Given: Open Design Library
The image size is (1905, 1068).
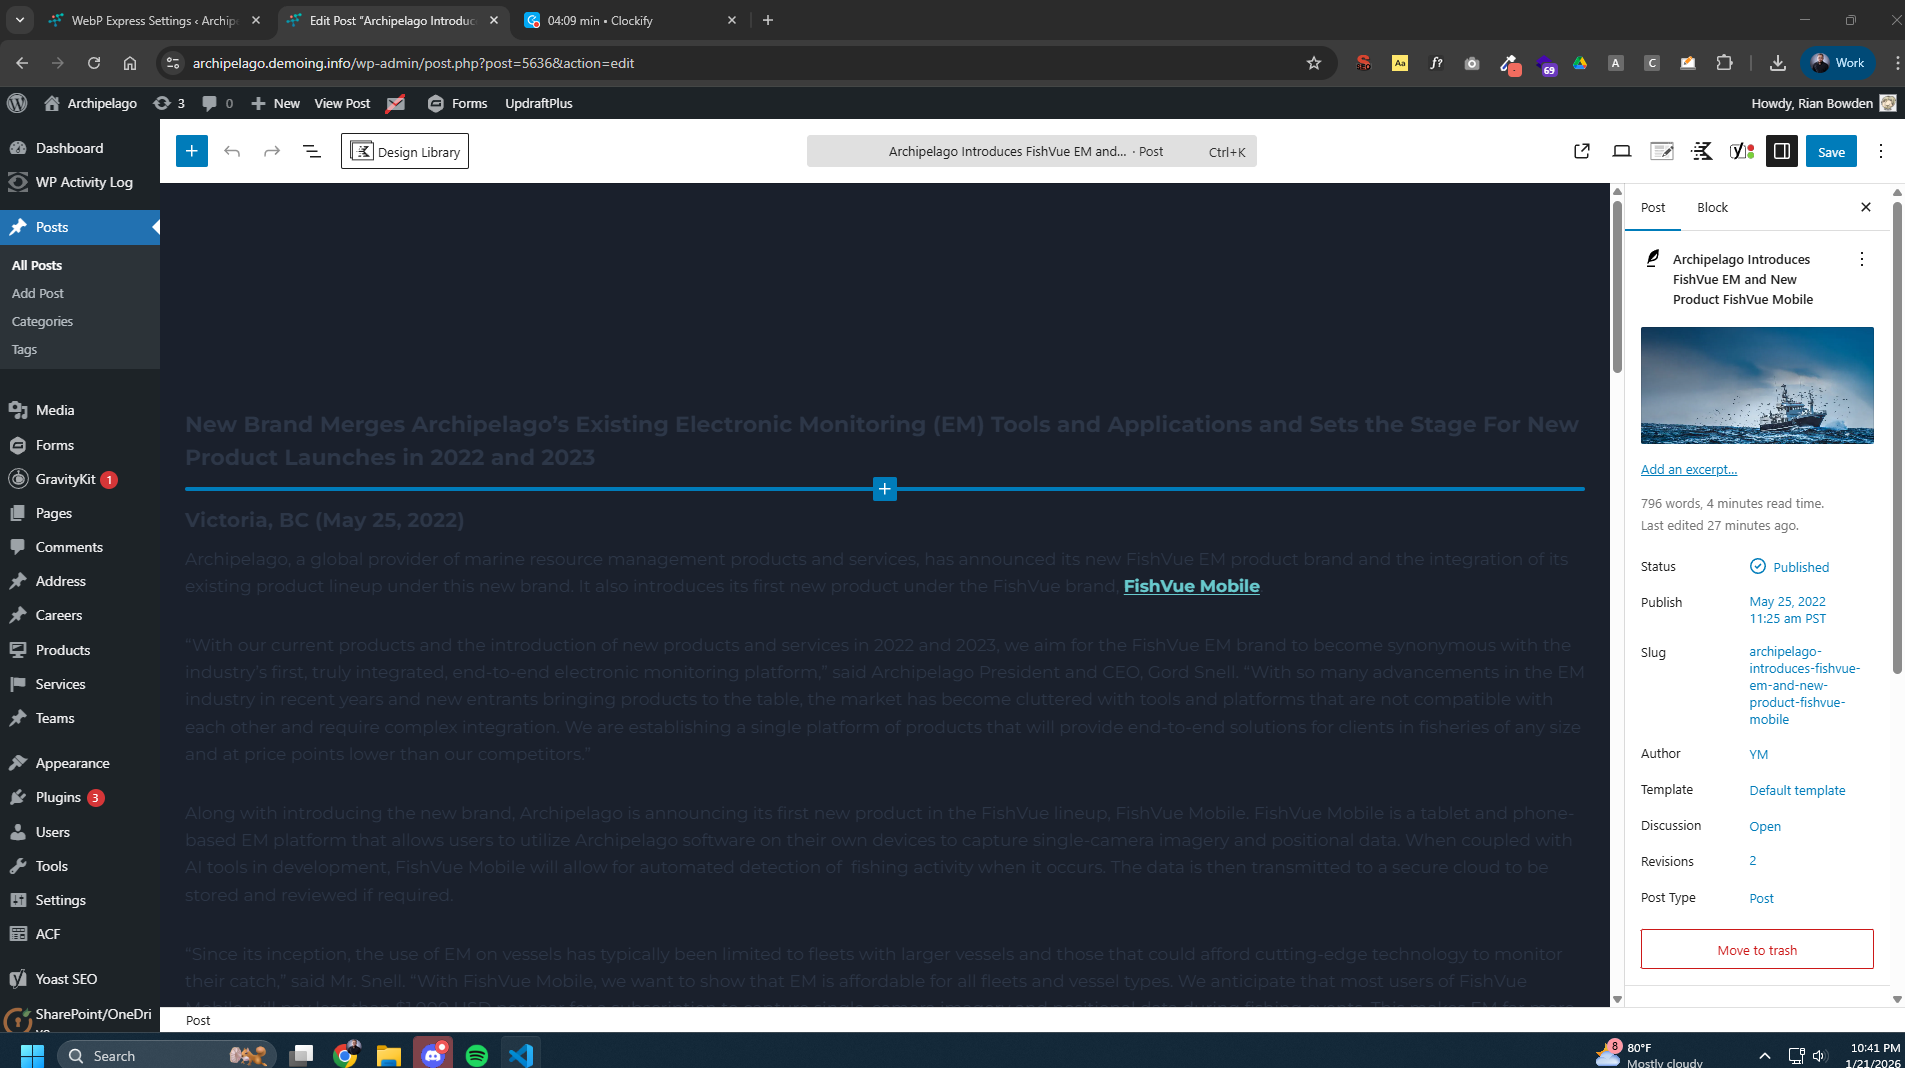Looking at the screenshot, I should (405, 151).
